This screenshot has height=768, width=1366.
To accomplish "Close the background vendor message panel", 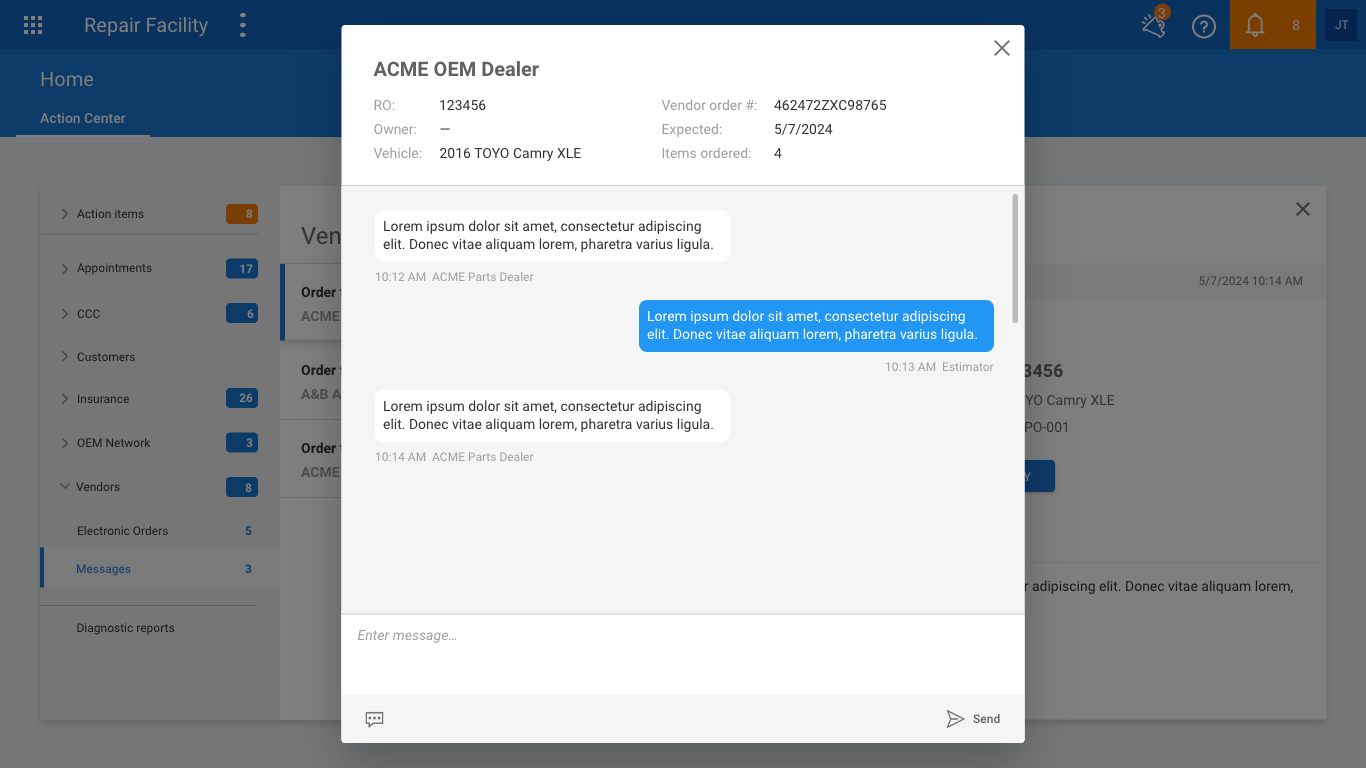I will pyautogui.click(x=1302, y=209).
